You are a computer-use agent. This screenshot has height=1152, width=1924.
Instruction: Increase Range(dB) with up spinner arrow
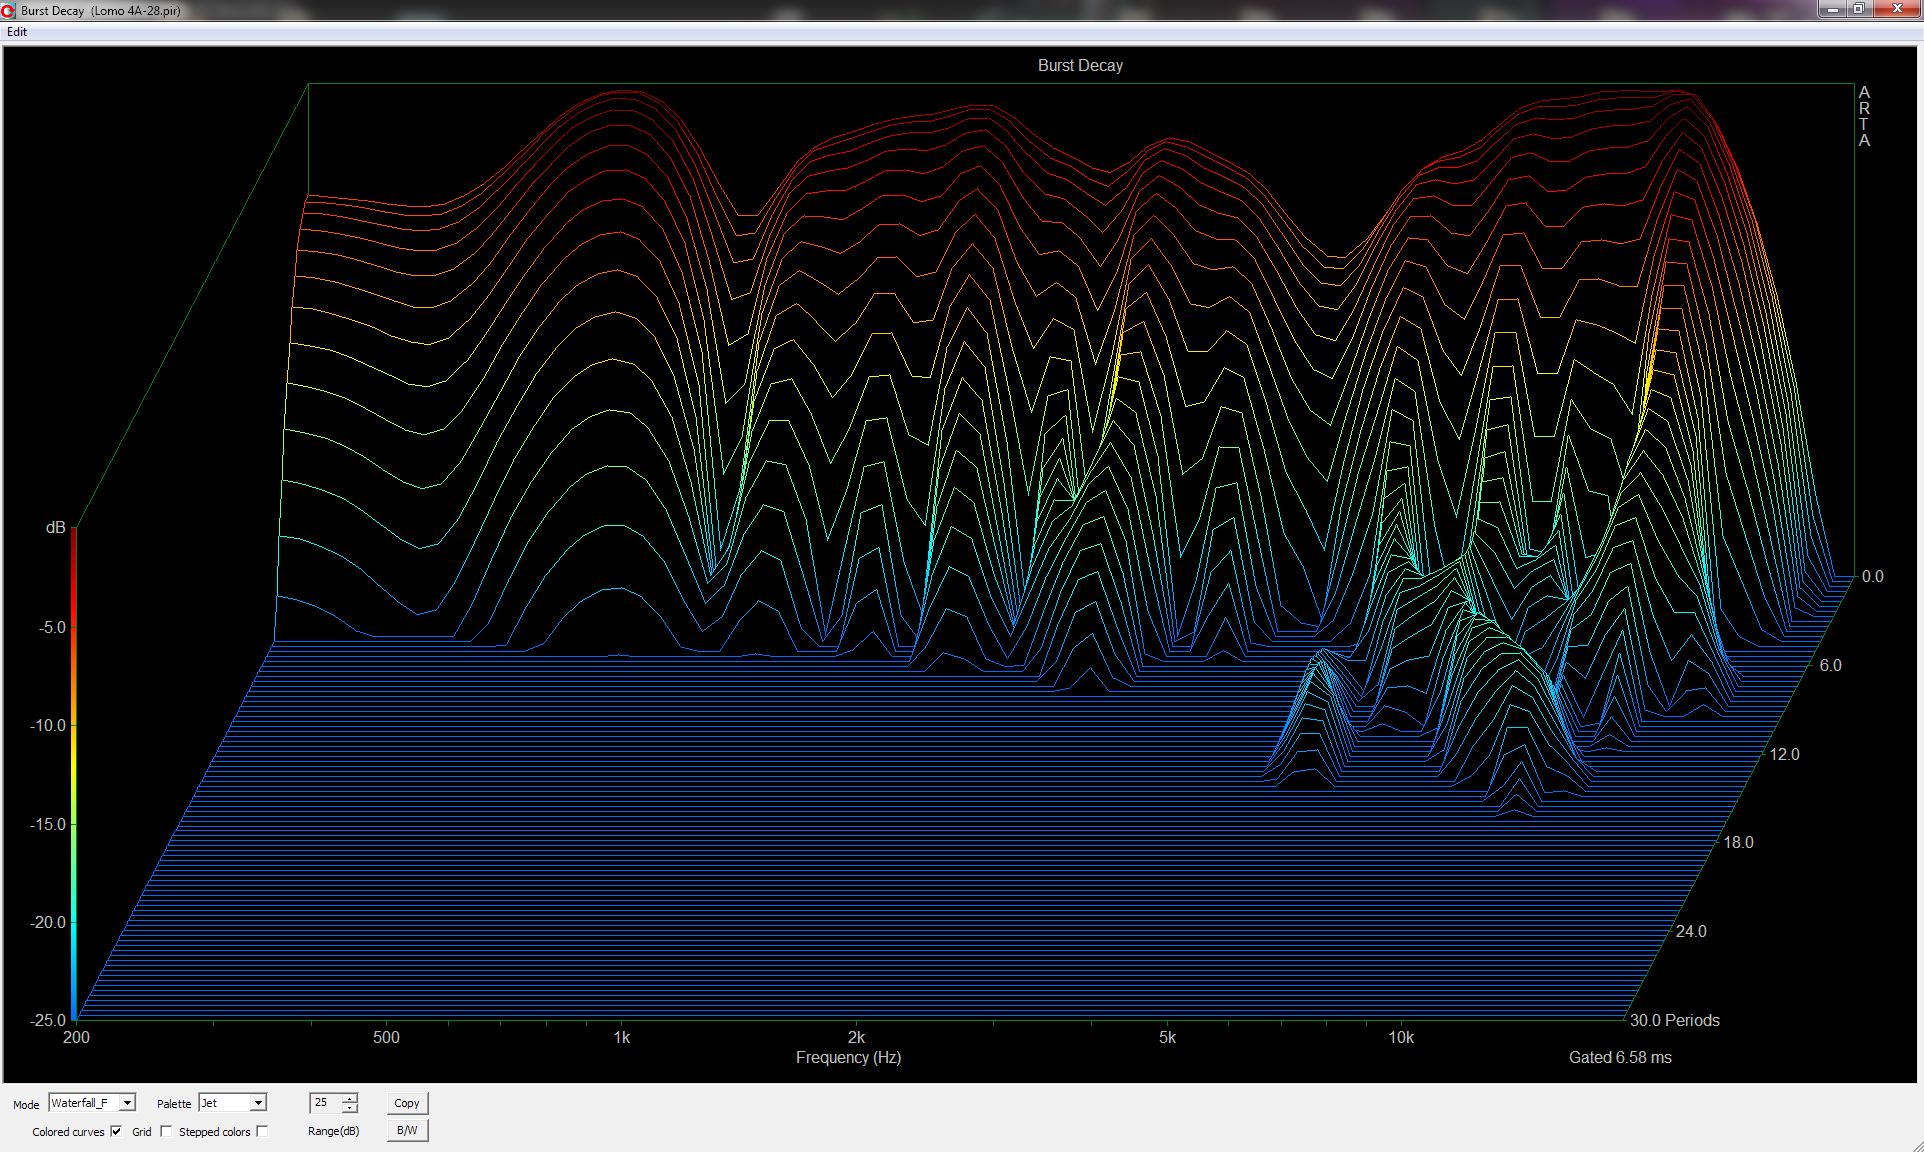349,1098
